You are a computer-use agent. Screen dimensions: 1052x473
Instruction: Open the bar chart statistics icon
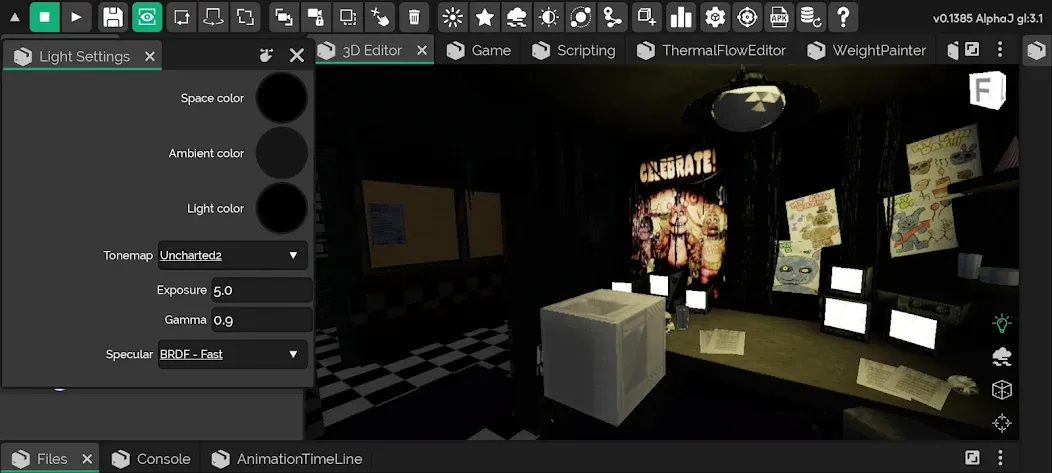[681, 17]
